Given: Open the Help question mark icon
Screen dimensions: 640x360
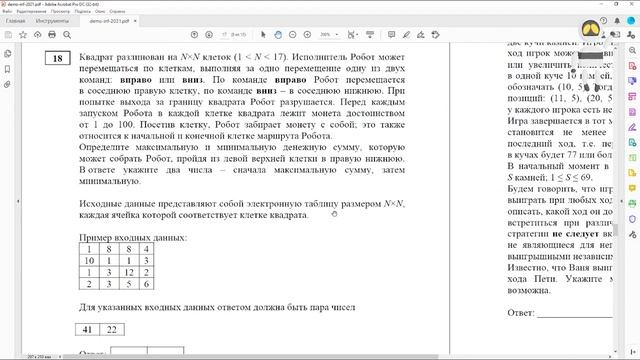Looking at the screenshot, I should (603, 21).
